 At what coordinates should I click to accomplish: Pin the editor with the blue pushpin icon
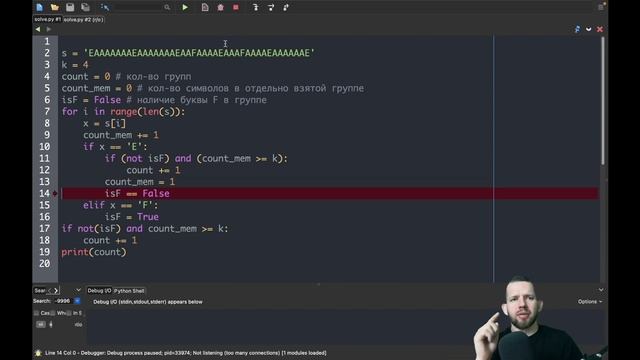click(577, 29)
